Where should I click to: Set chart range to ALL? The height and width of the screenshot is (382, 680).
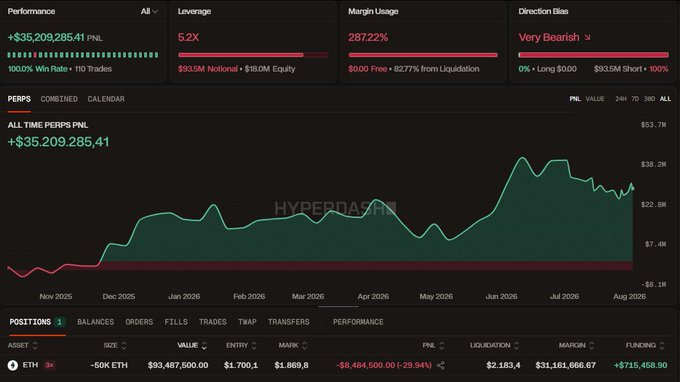click(665, 99)
